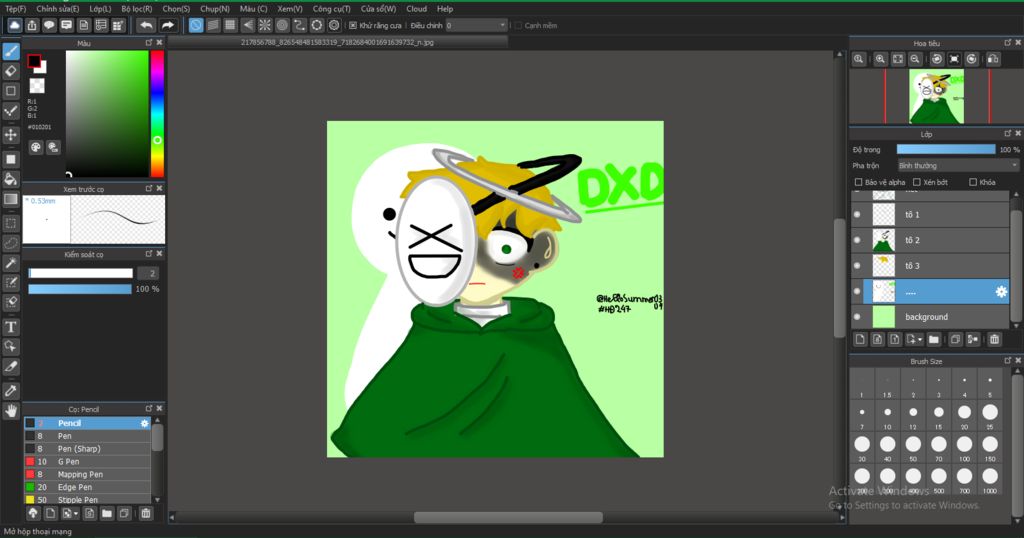Delete layer using the trash icon
This screenshot has width=1024, height=538.
click(994, 340)
